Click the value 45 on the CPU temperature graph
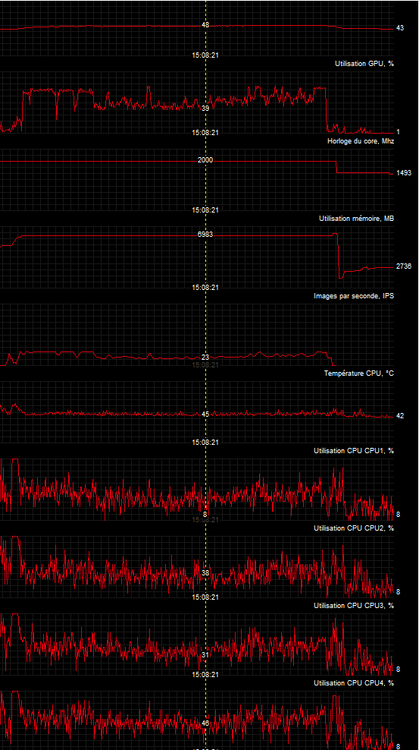Screen dimensions: 419x750 pos(205,414)
